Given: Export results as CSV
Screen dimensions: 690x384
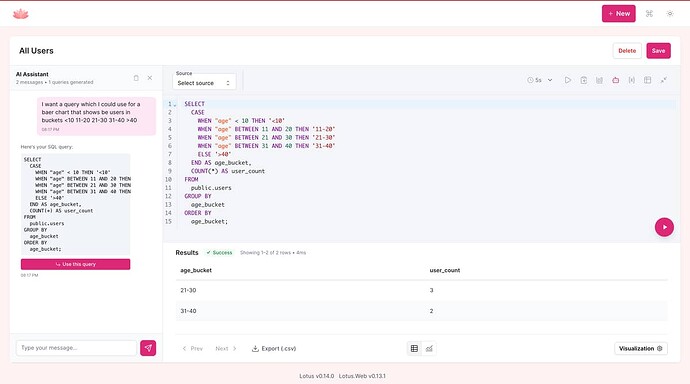Looking at the screenshot, I should point(274,348).
